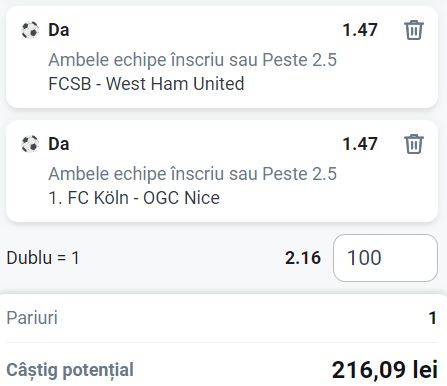
Task: Open the FCSB - West Ham United match
Action: [146, 83]
